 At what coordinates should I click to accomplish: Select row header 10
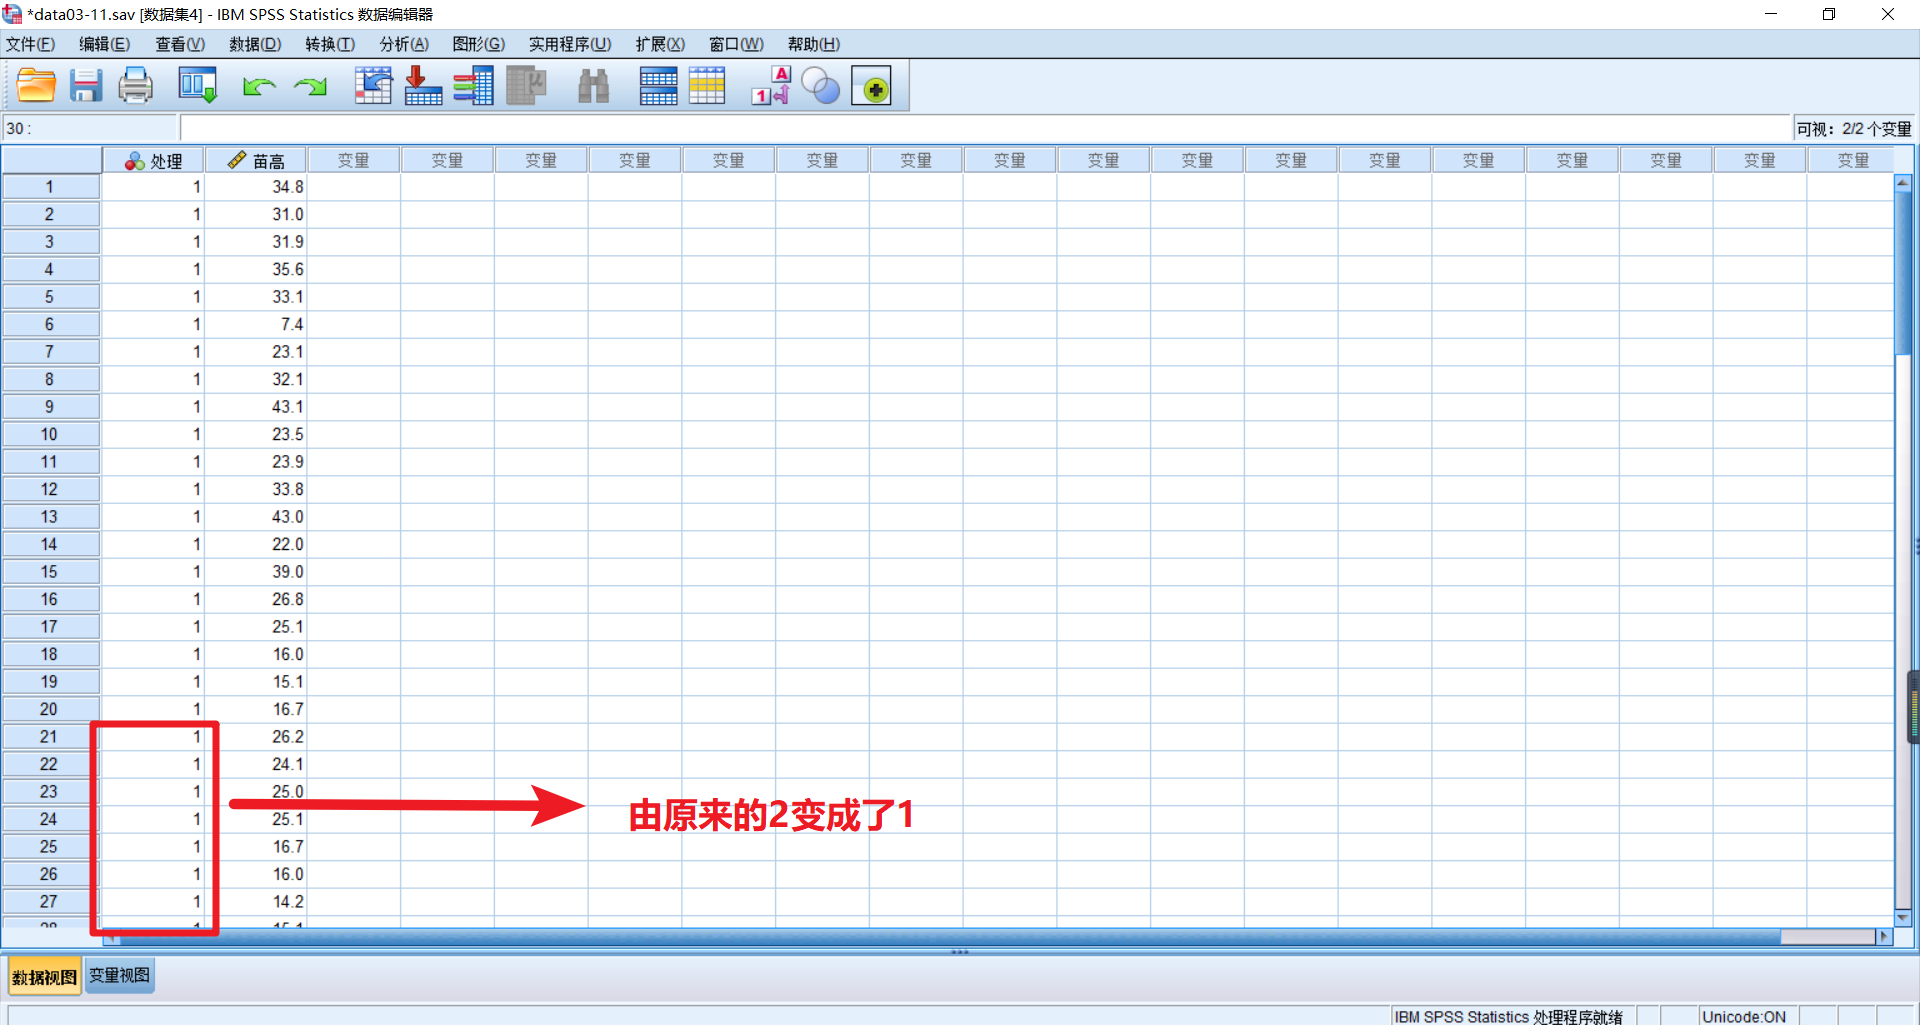coord(50,434)
